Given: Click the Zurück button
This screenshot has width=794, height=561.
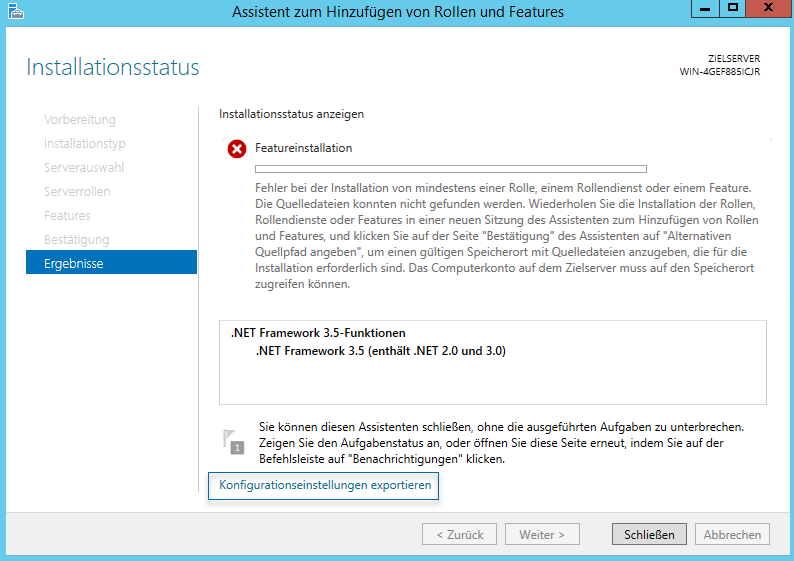Looking at the screenshot, I should pyautogui.click(x=459, y=534).
